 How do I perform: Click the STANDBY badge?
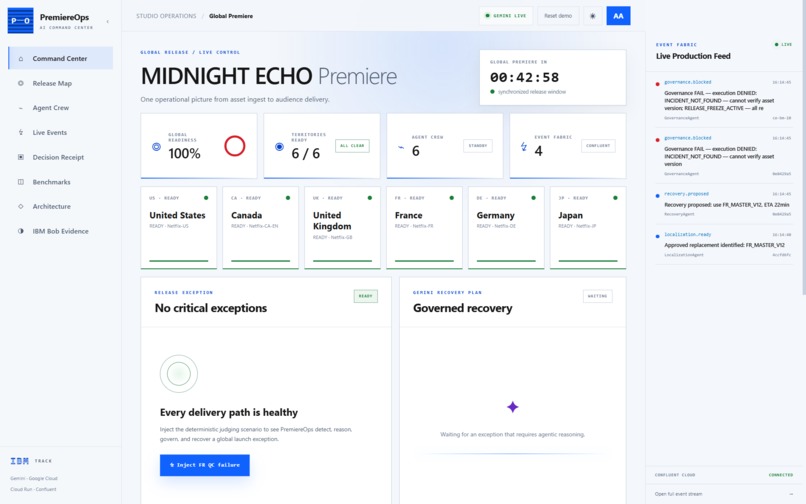tap(478, 146)
